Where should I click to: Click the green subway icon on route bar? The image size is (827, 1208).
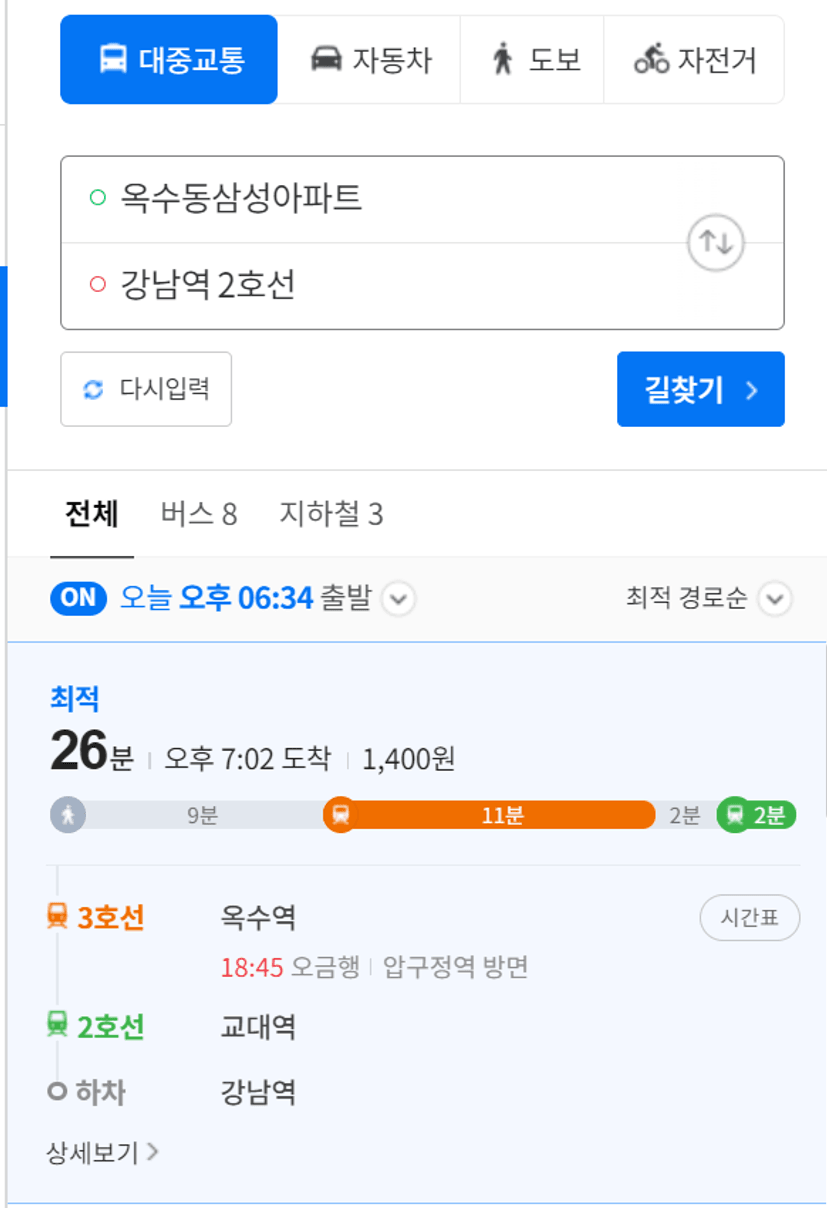pyautogui.click(x=735, y=815)
